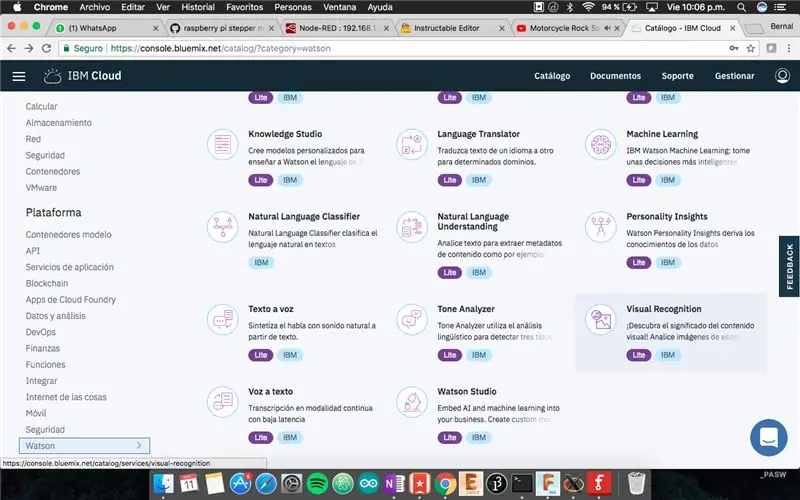Select Datos y análisis category
Screen dimensions: 800x500
pos(56,316)
